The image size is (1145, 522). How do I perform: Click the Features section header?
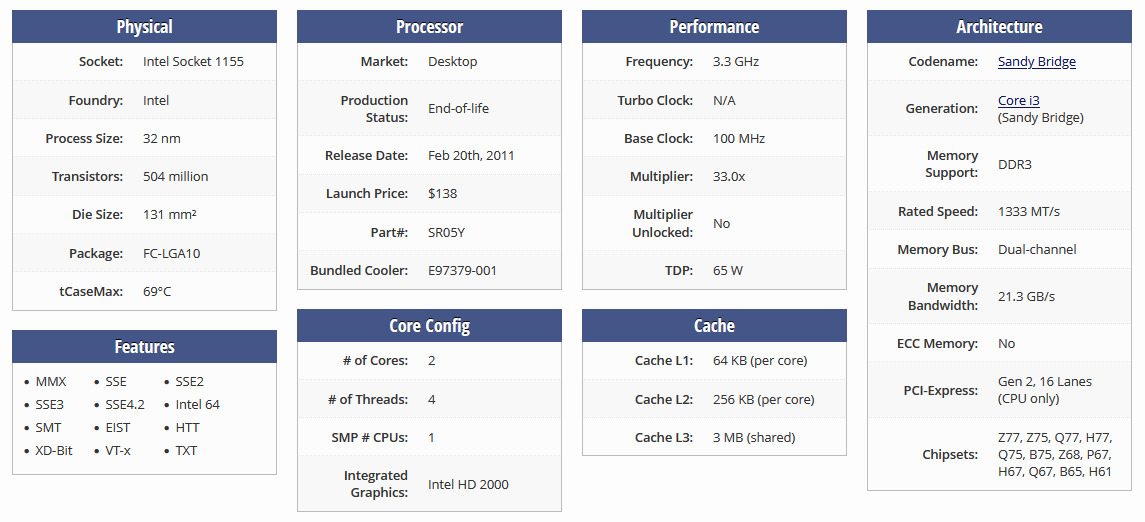[144, 347]
